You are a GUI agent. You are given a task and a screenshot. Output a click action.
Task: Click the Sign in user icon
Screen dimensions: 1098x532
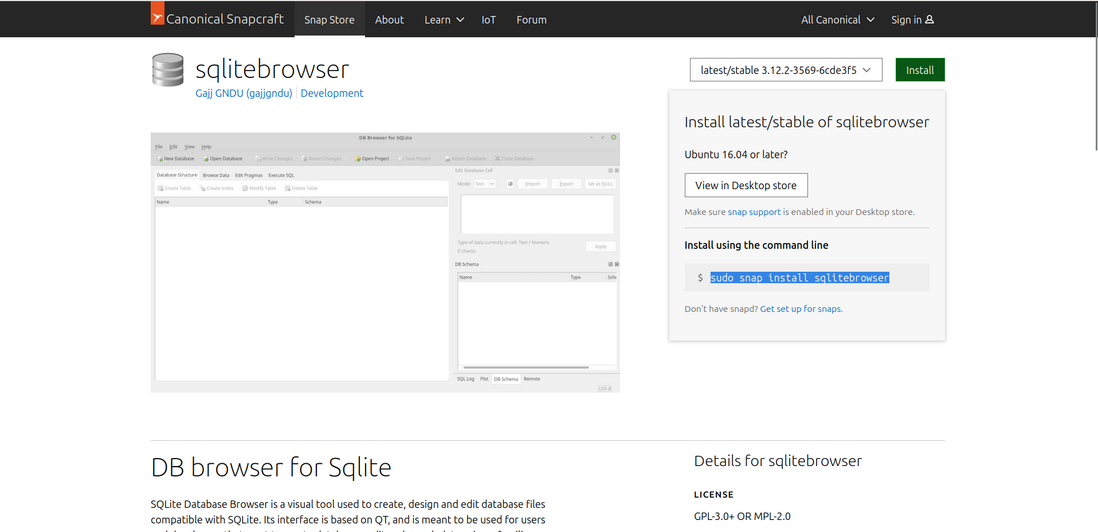tap(930, 20)
